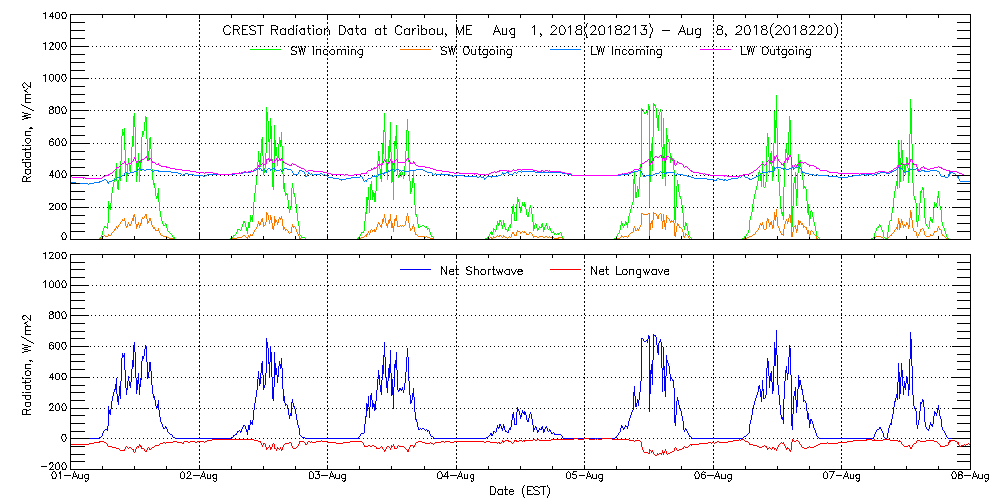Click the 05-Aug x-axis tick label
The image size is (1000, 500).
tap(585, 476)
